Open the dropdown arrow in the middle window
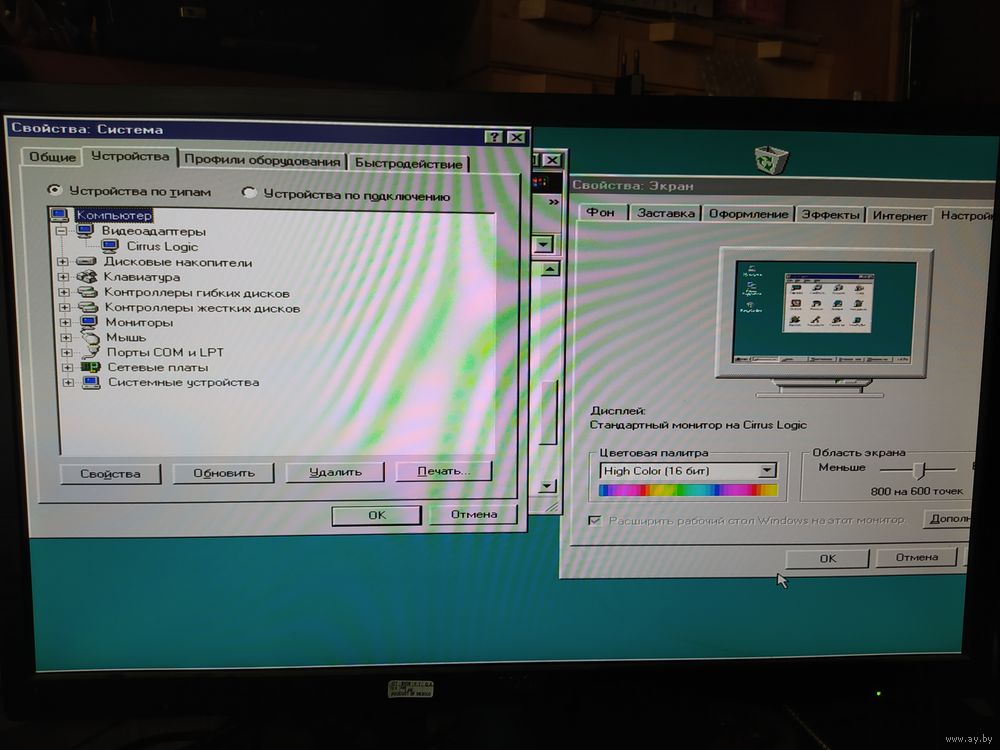The width and height of the screenshot is (1000, 750). tap(543, 244)
